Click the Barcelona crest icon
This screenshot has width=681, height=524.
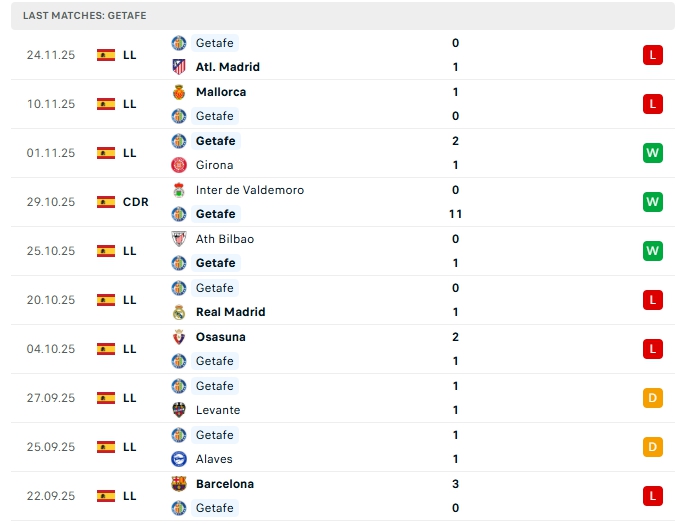[x=179, y=484]
